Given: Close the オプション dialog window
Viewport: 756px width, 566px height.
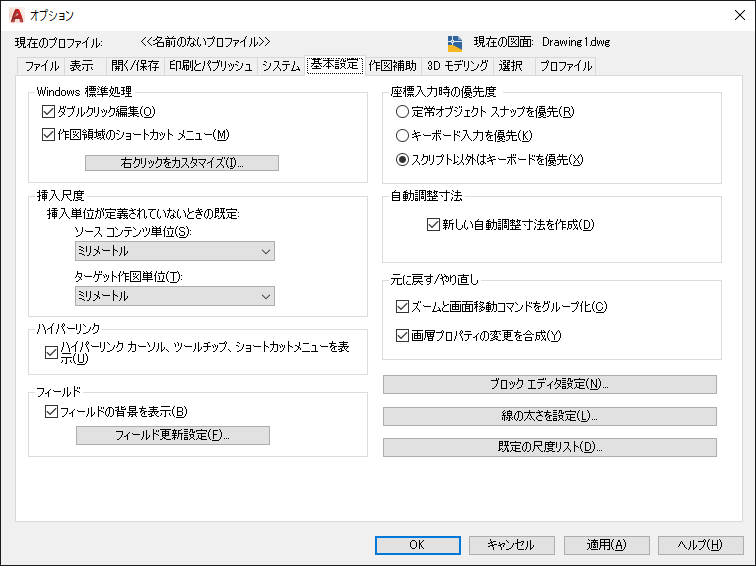Looking at the screenshot, I should point(733,15).
